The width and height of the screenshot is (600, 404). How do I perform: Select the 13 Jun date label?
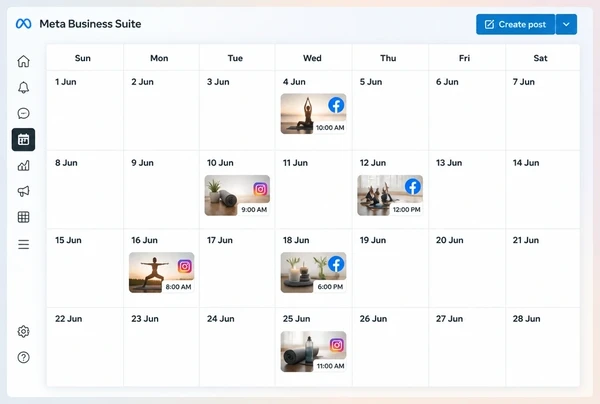tap(449, 163)
